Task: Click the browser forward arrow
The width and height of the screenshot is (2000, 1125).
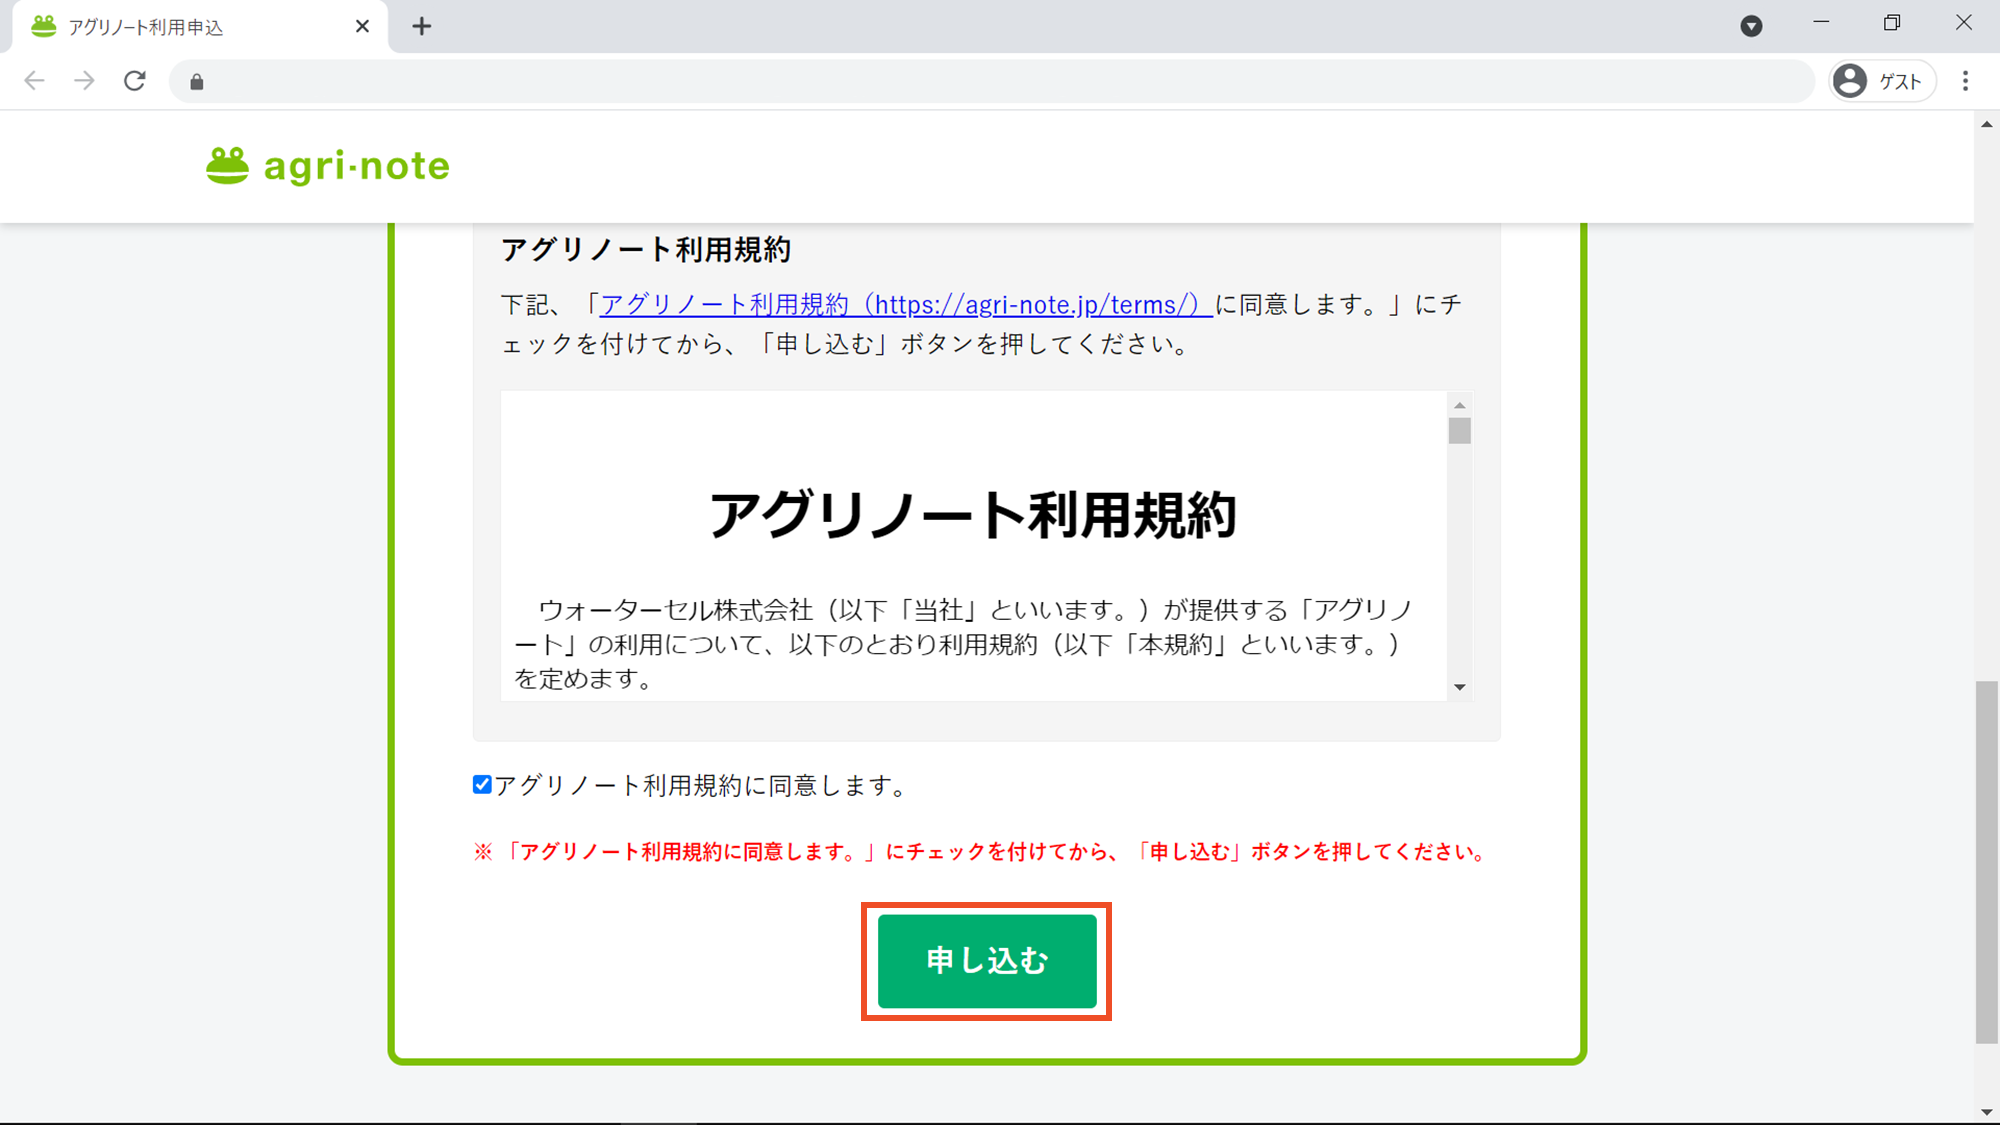Action: point(85,81)
